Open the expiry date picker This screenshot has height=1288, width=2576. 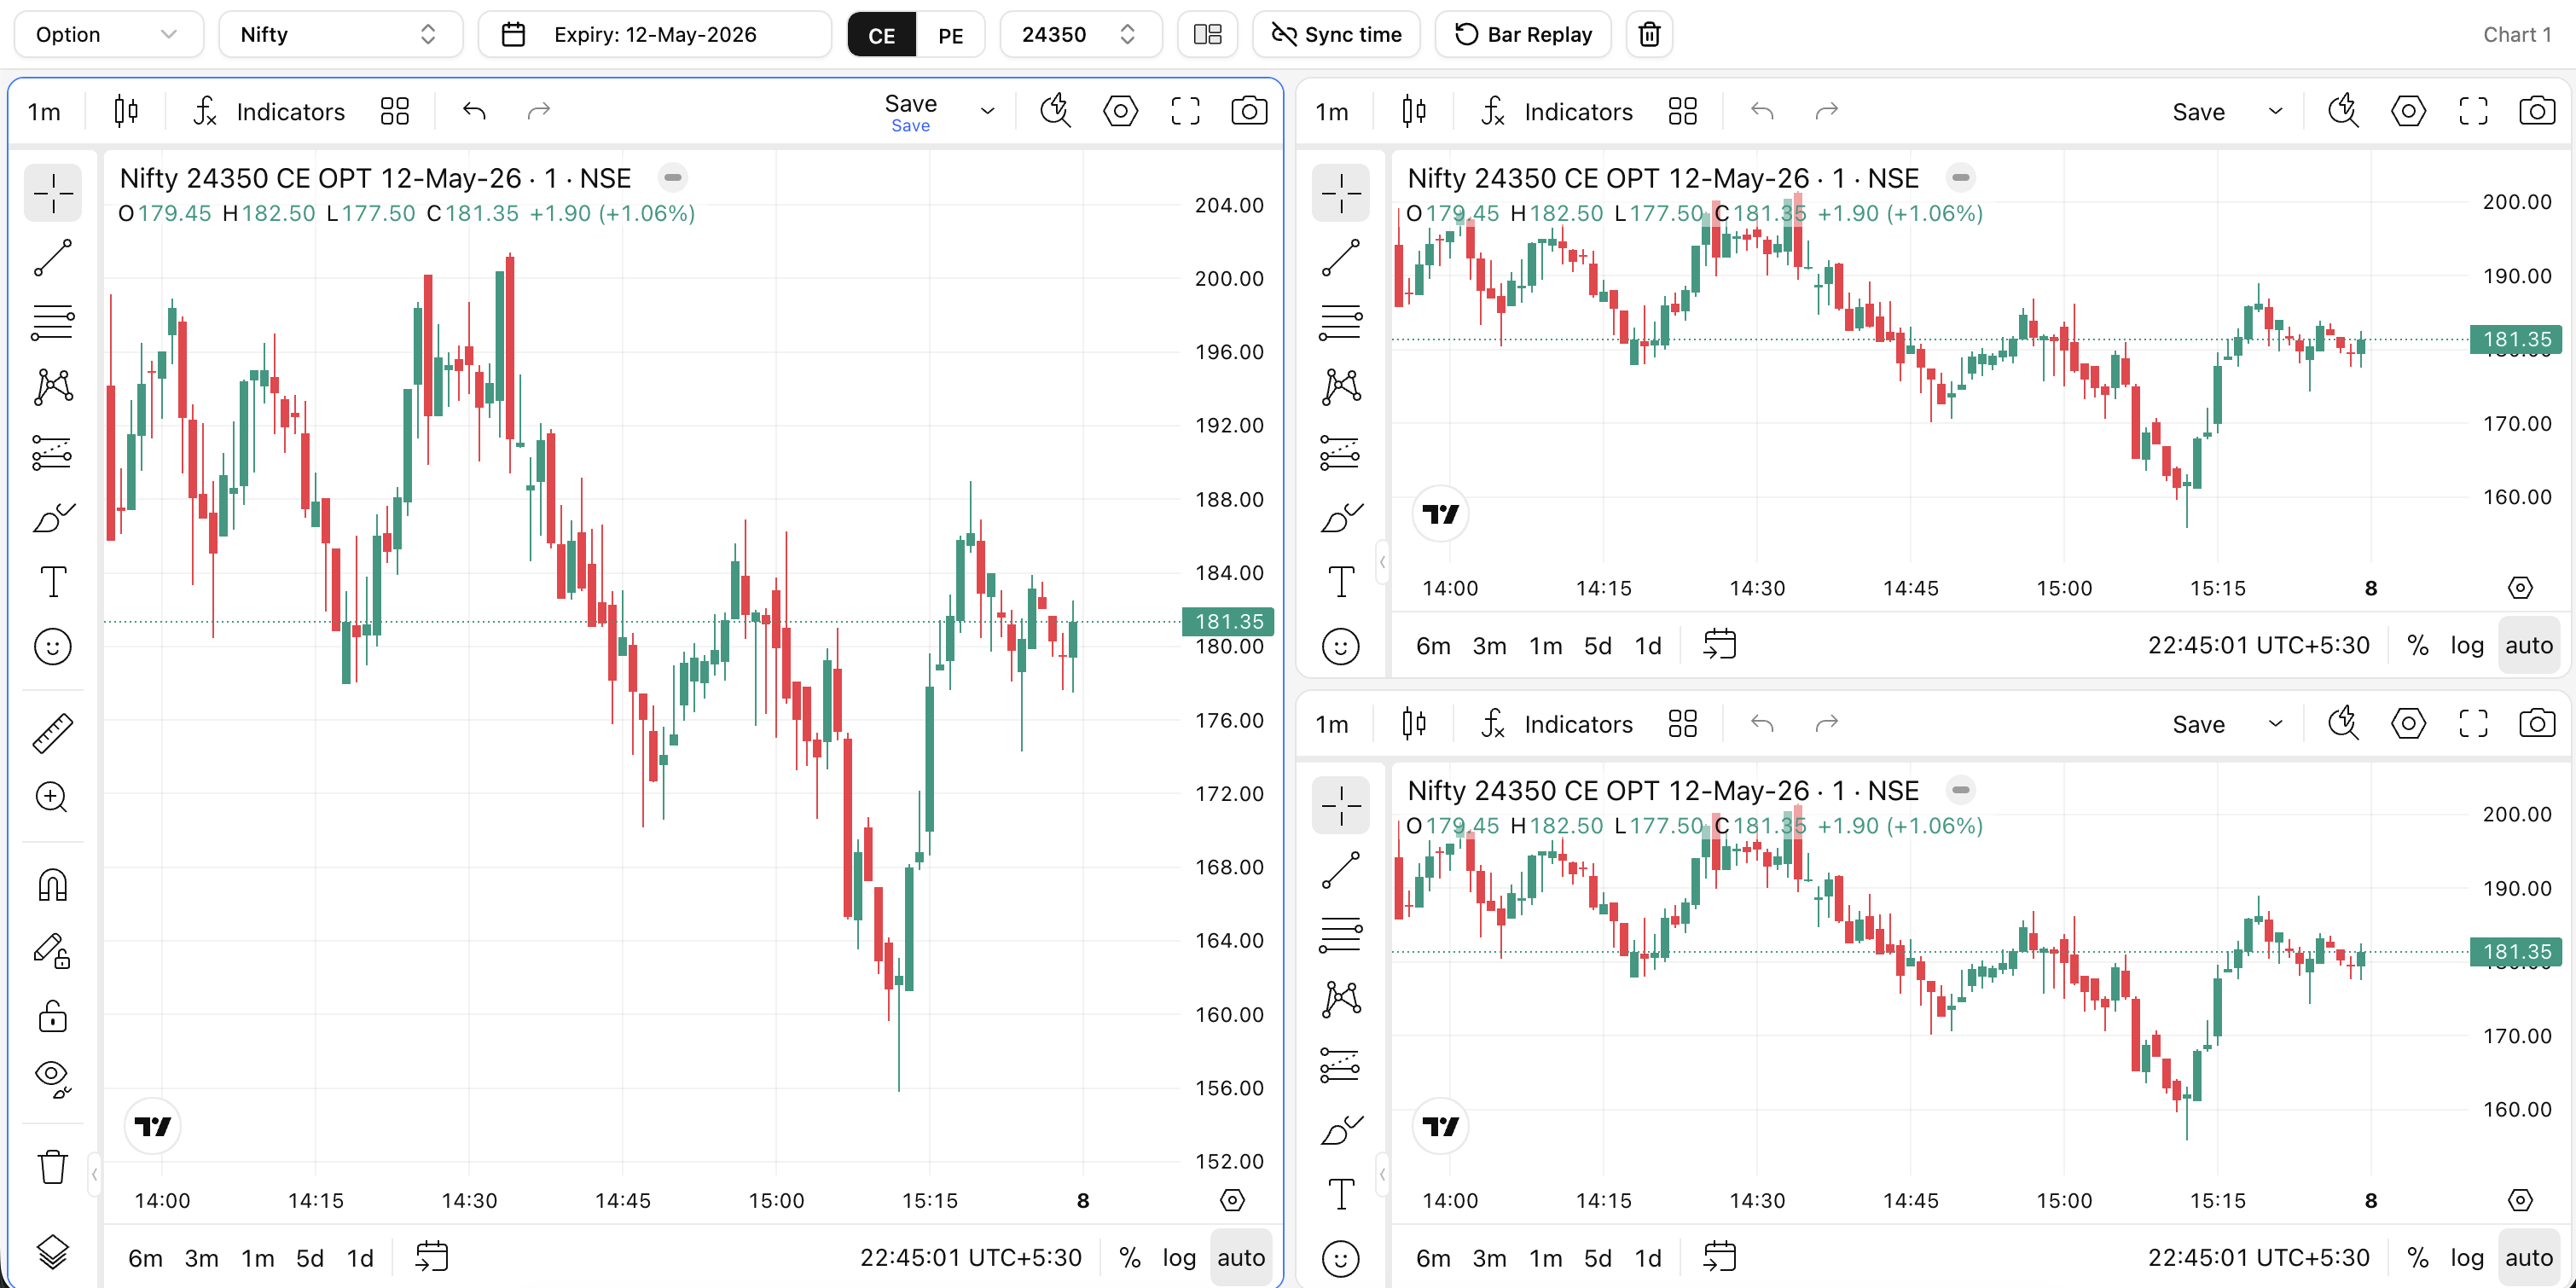(x=655, y=34)
